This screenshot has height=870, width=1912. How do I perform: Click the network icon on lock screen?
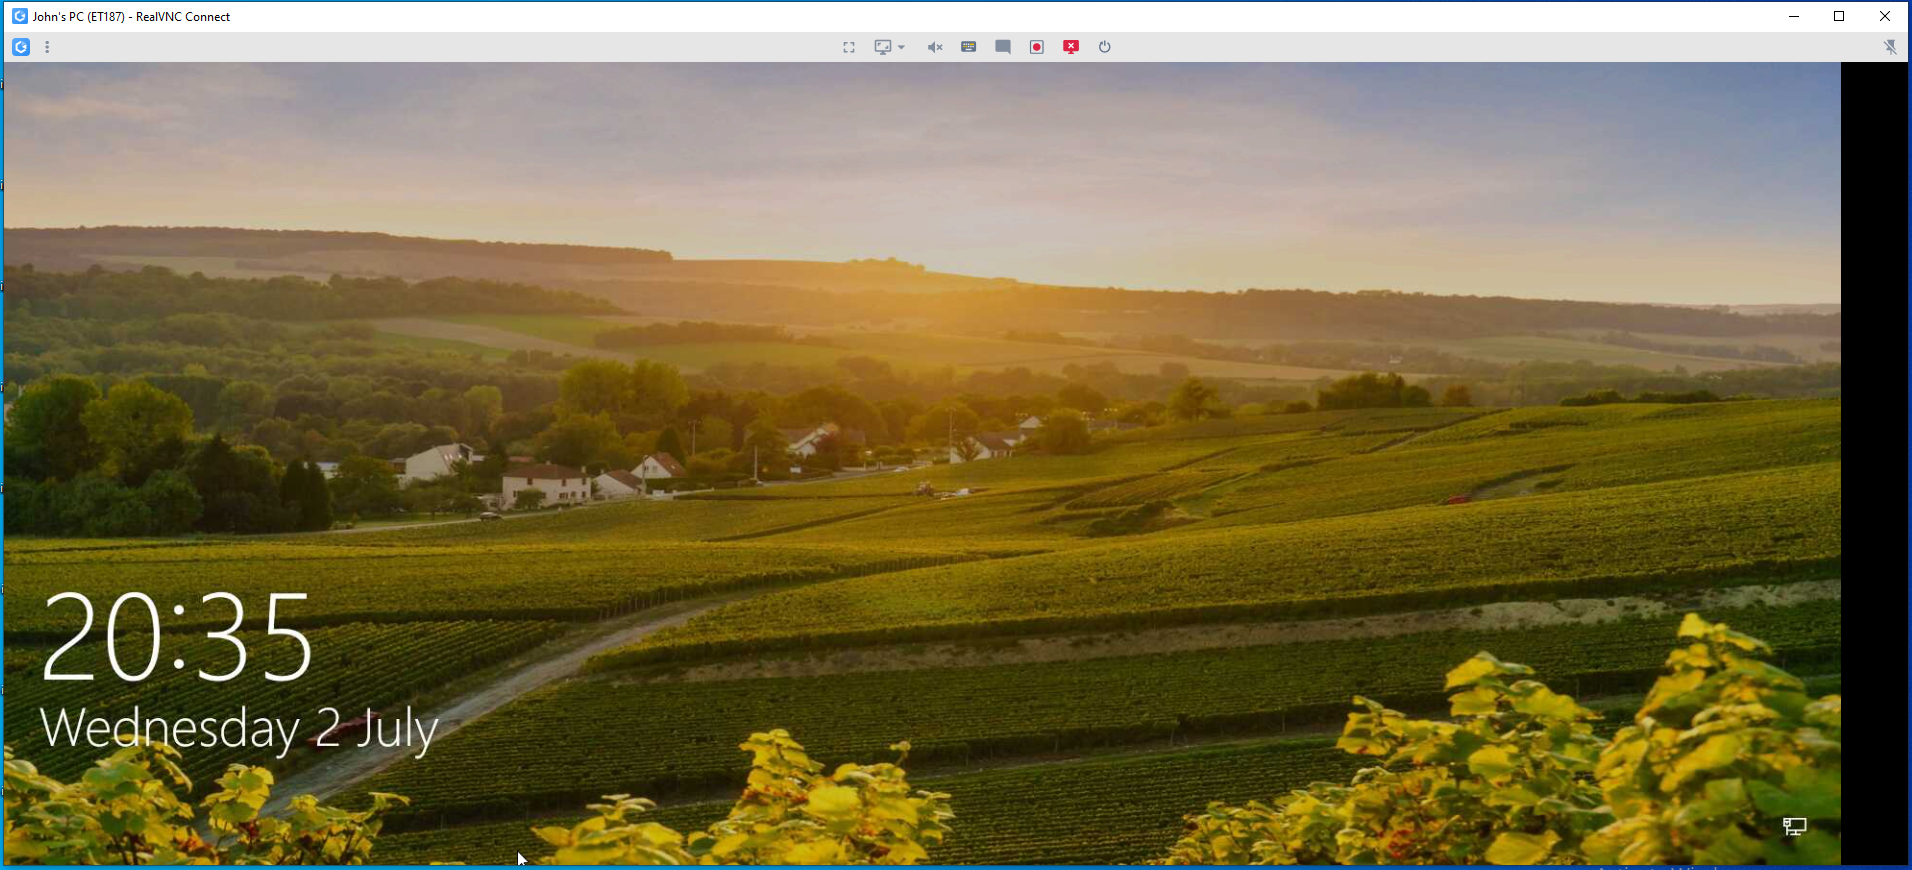(1795, 826)
